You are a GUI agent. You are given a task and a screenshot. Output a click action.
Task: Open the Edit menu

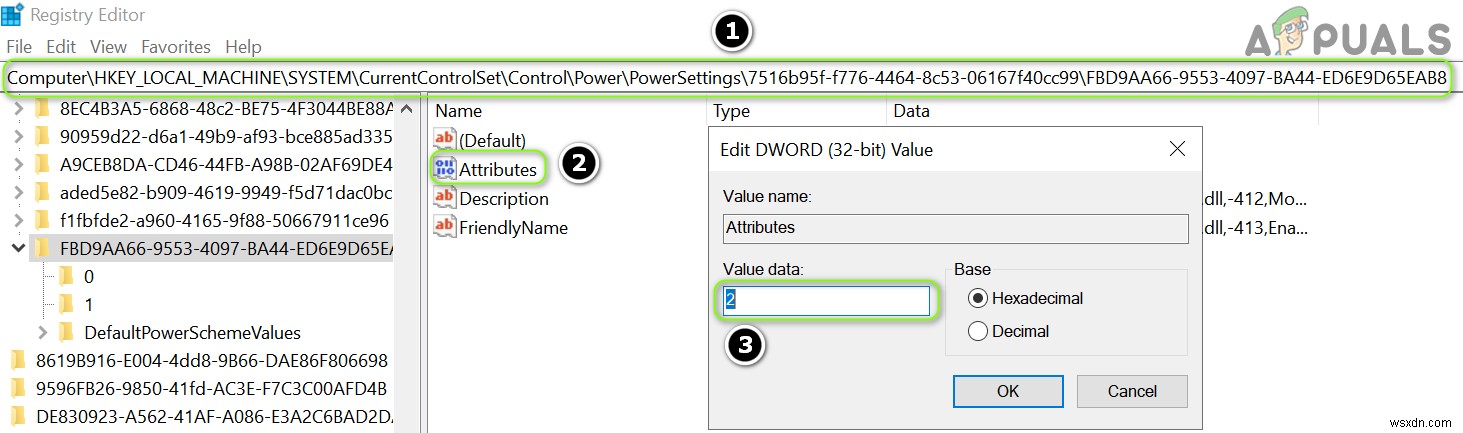tap(61, 47)
